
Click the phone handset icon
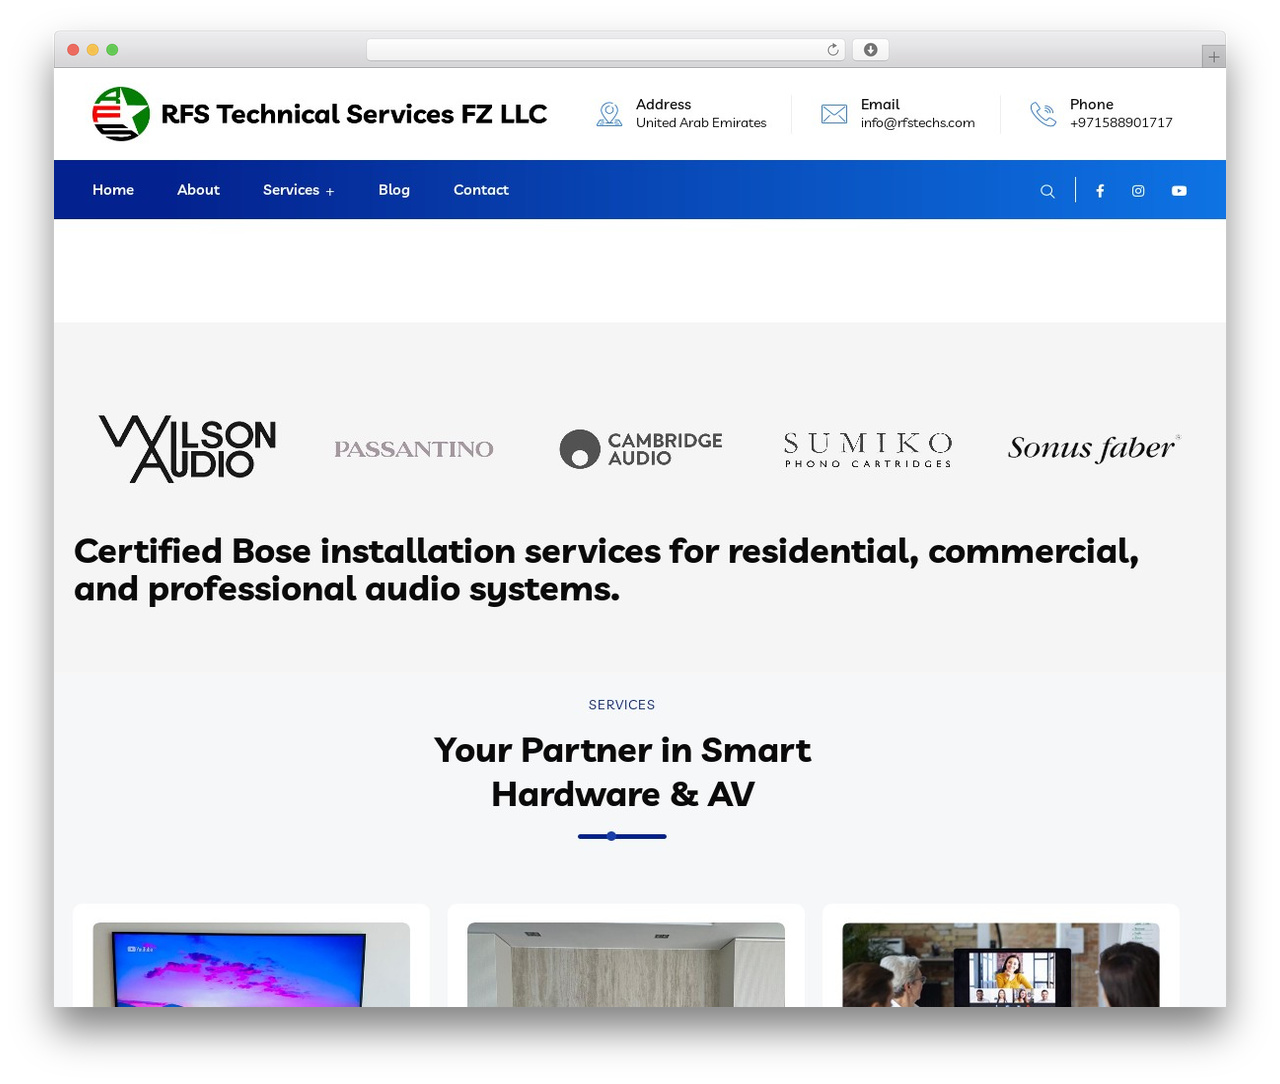pyautogui.click(x=1043, y=114)
